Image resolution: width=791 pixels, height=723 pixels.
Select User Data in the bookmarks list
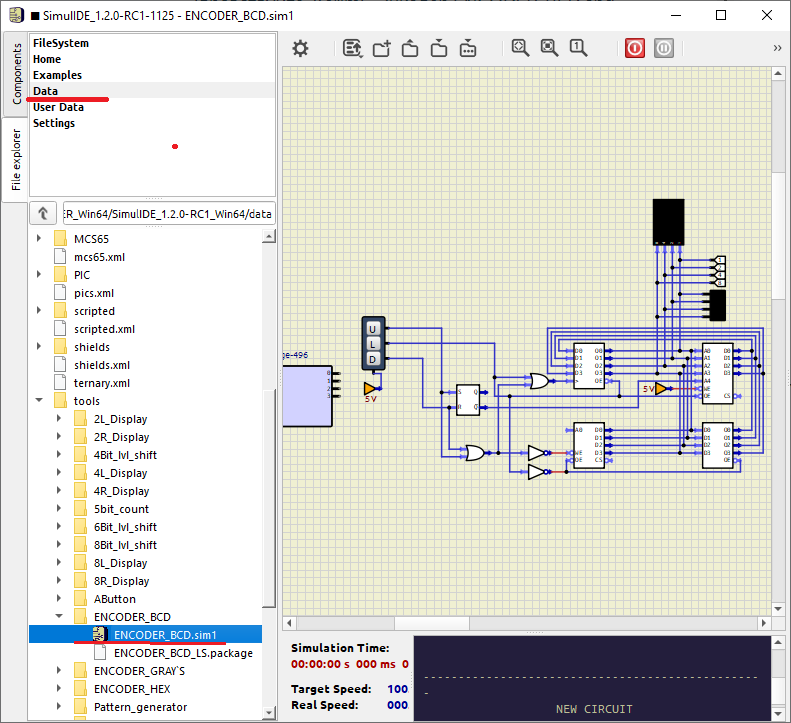point(58,107)
